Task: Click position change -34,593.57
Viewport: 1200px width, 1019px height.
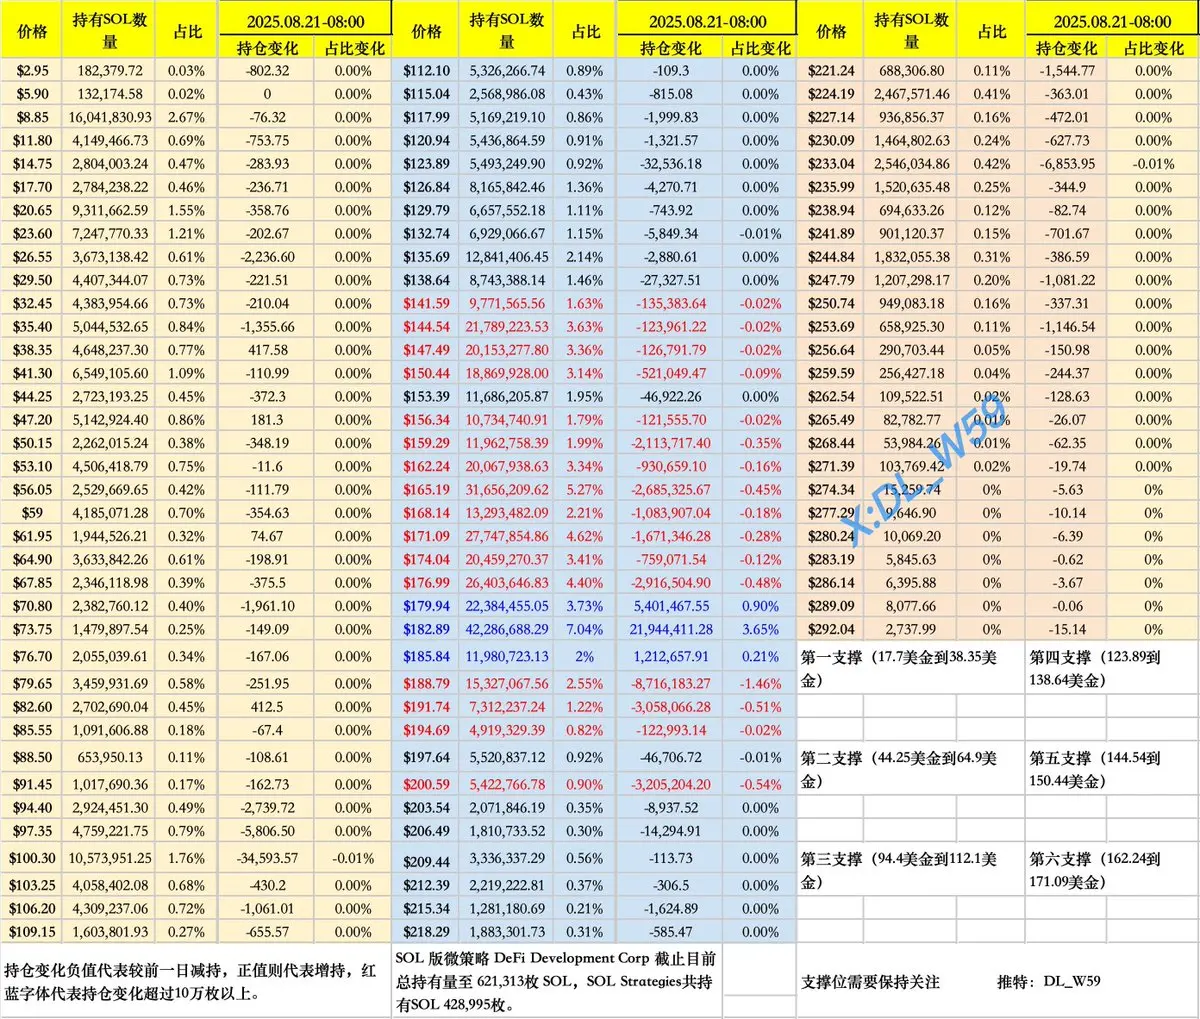Action: [x=267, y=858]
